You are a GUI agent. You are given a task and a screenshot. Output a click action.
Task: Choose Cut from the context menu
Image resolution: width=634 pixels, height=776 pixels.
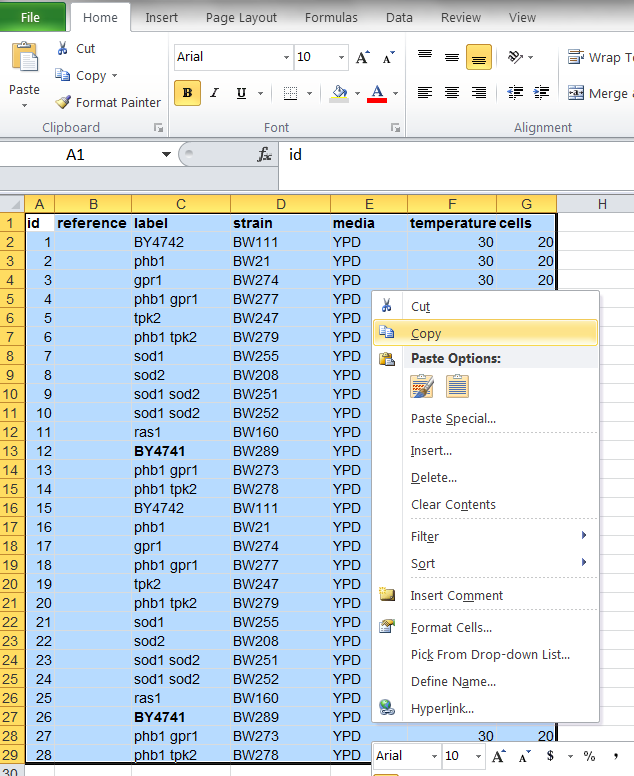(x=485, y=307)
